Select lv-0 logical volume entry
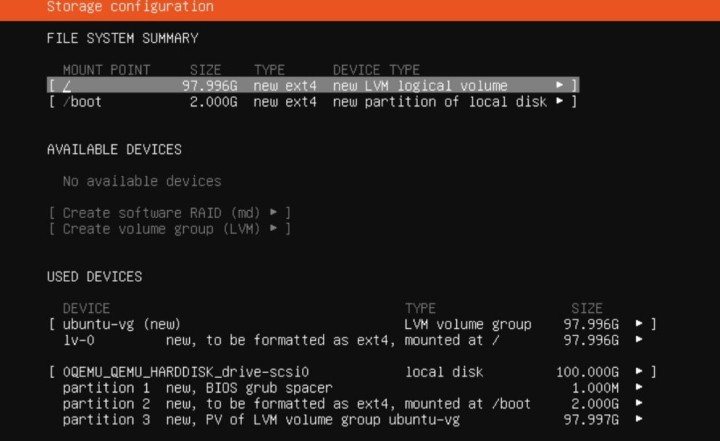The image size is (720, 441). coord(353,340)
